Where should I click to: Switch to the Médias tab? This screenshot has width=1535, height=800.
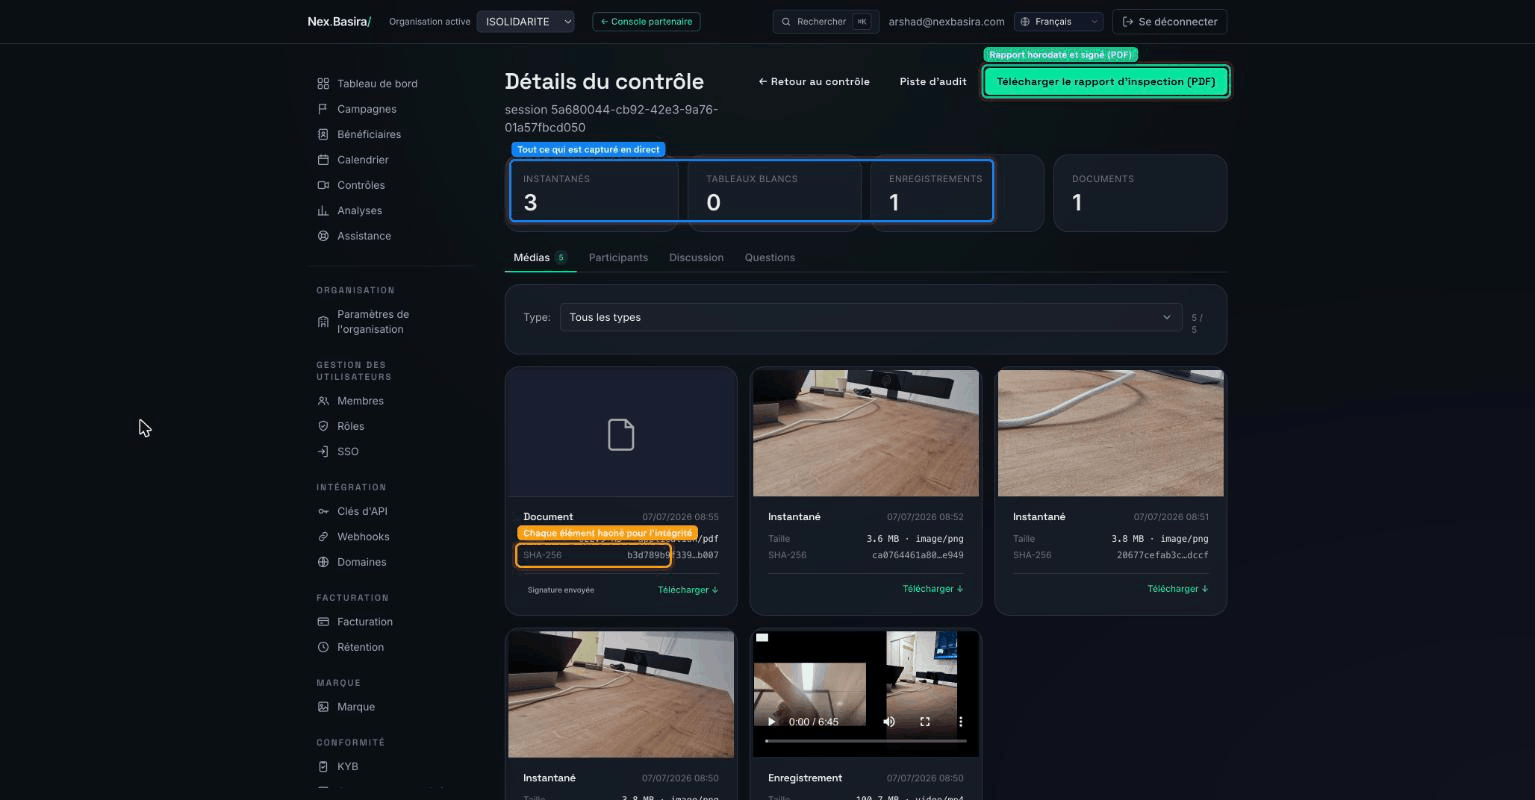click(x=540, y=258)
